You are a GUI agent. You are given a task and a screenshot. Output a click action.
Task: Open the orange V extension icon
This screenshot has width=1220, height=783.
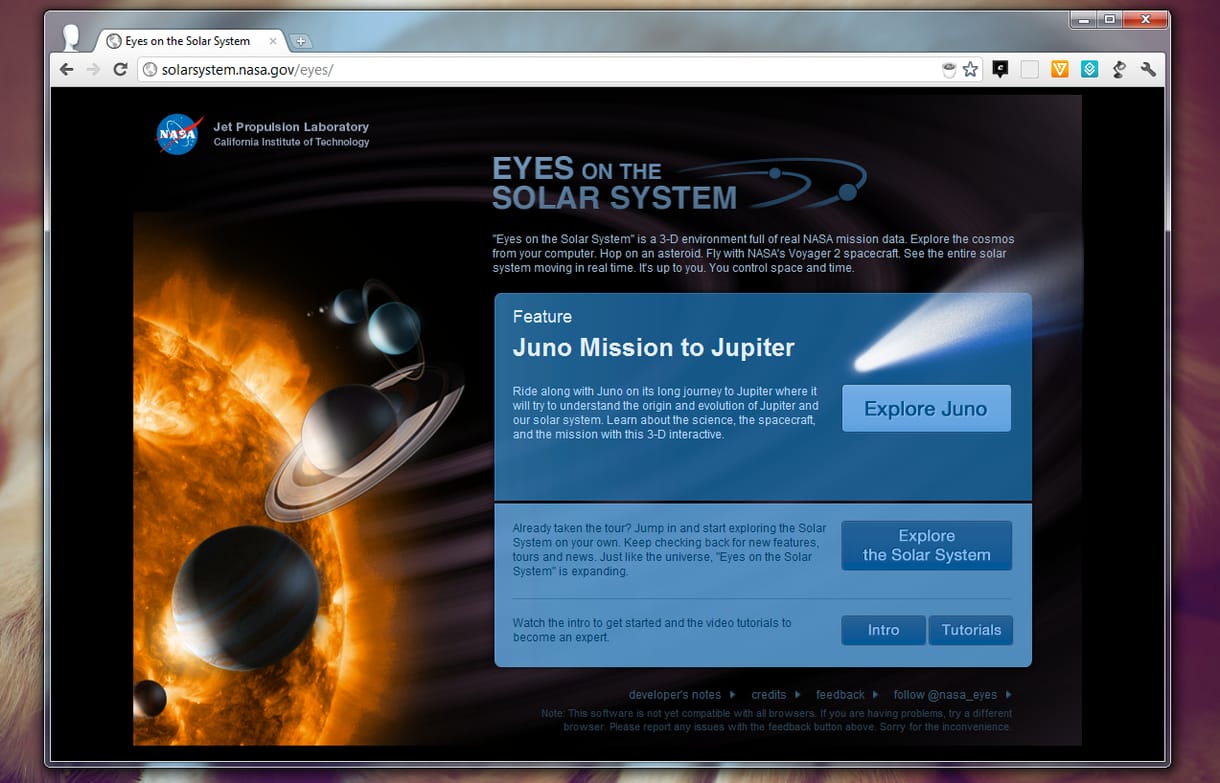[x=1060, y=69]
